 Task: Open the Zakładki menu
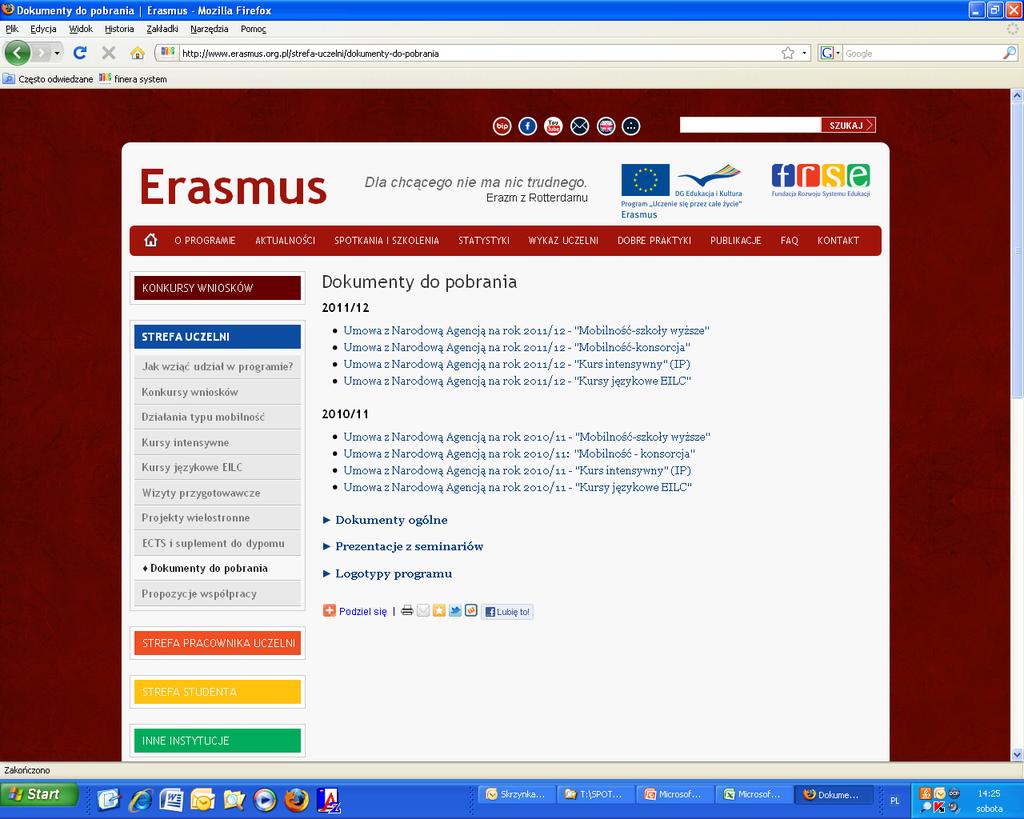162,29
